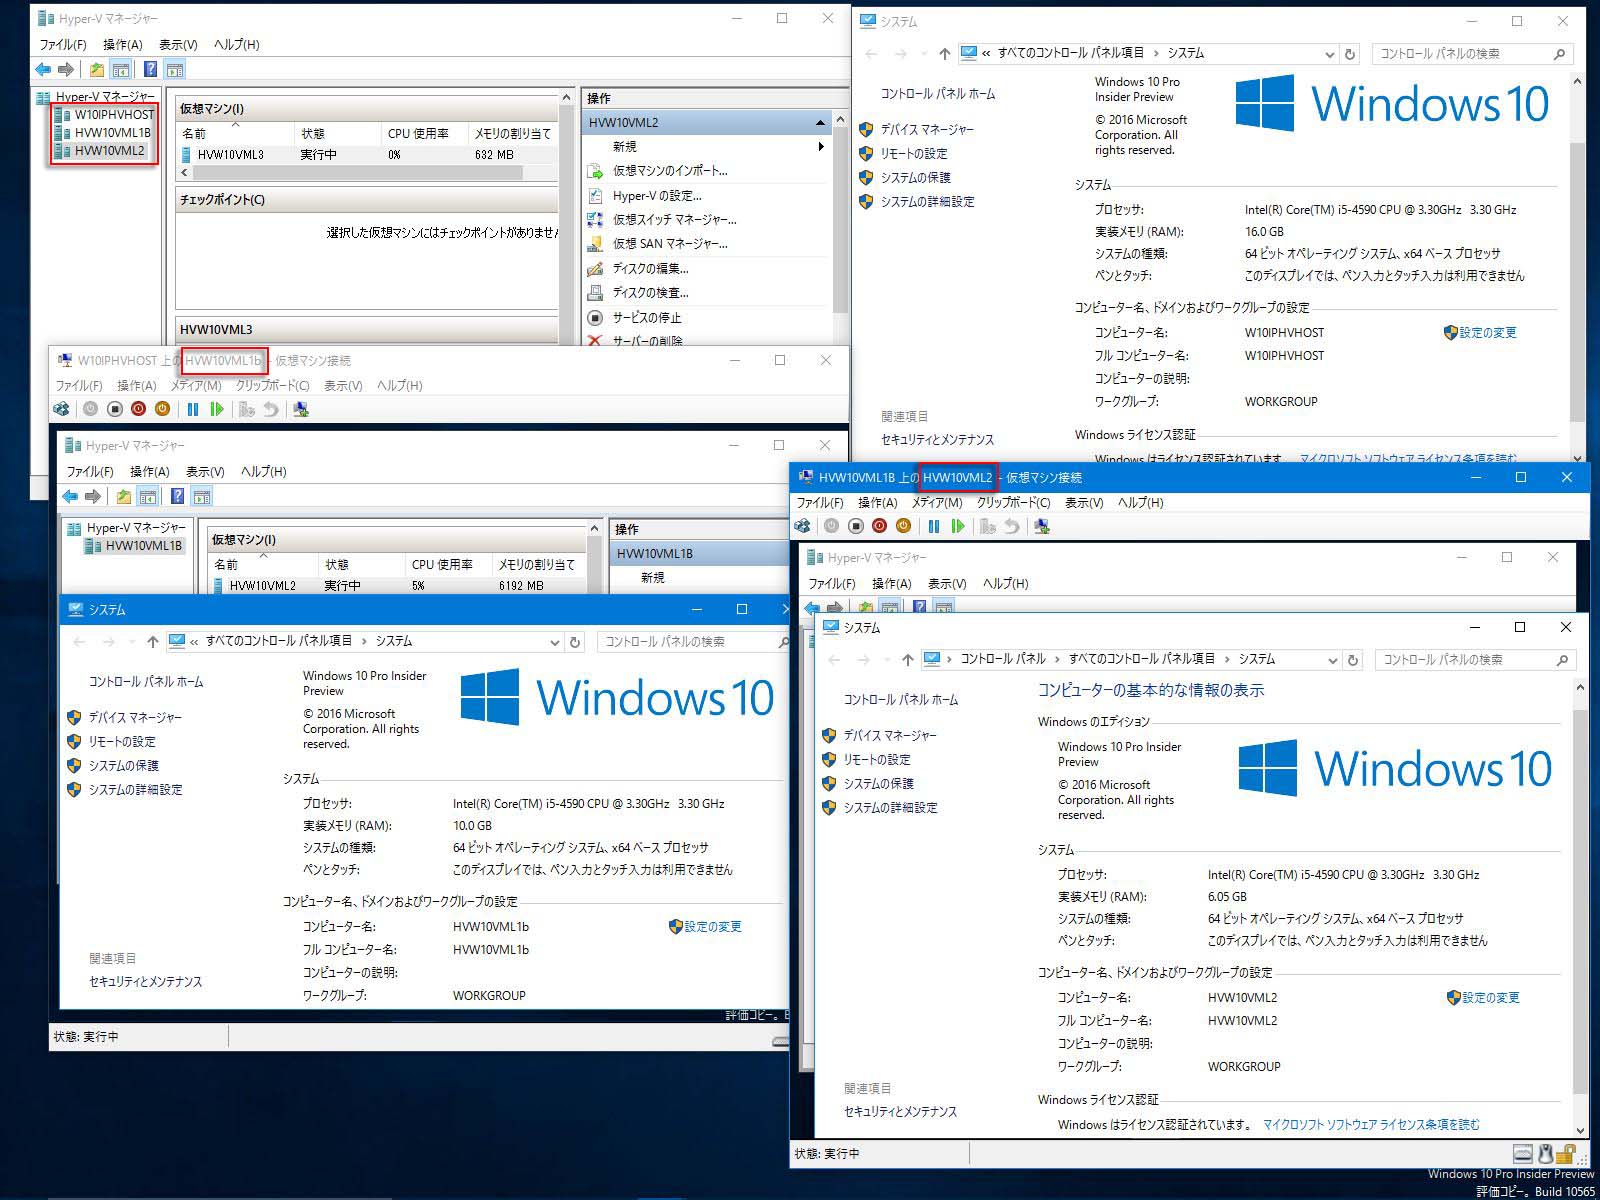The width and height of the screenshot is (1600, 1200).
Task: Select HVW10VML2 server in host Hyper-V tree
Action: (x=108, y=150)
